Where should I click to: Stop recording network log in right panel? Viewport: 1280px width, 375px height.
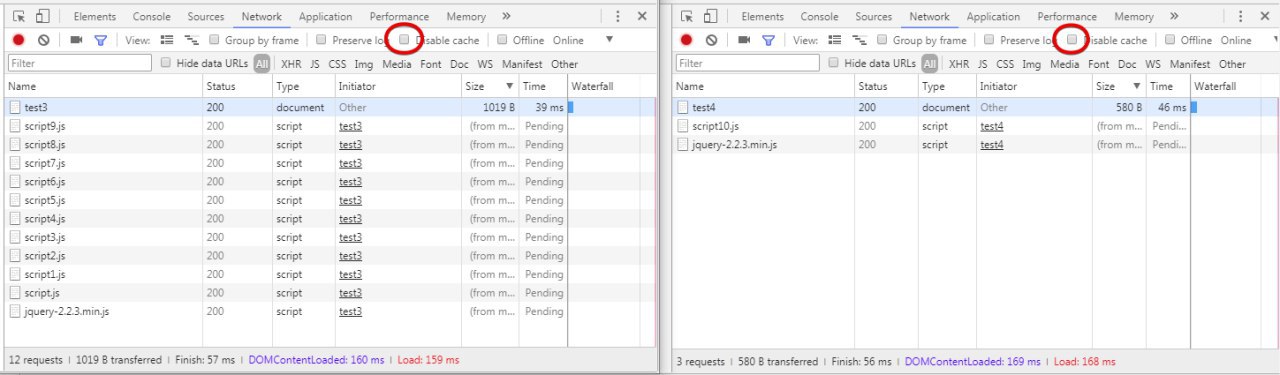pyautogui.click(x=686, y=40)
